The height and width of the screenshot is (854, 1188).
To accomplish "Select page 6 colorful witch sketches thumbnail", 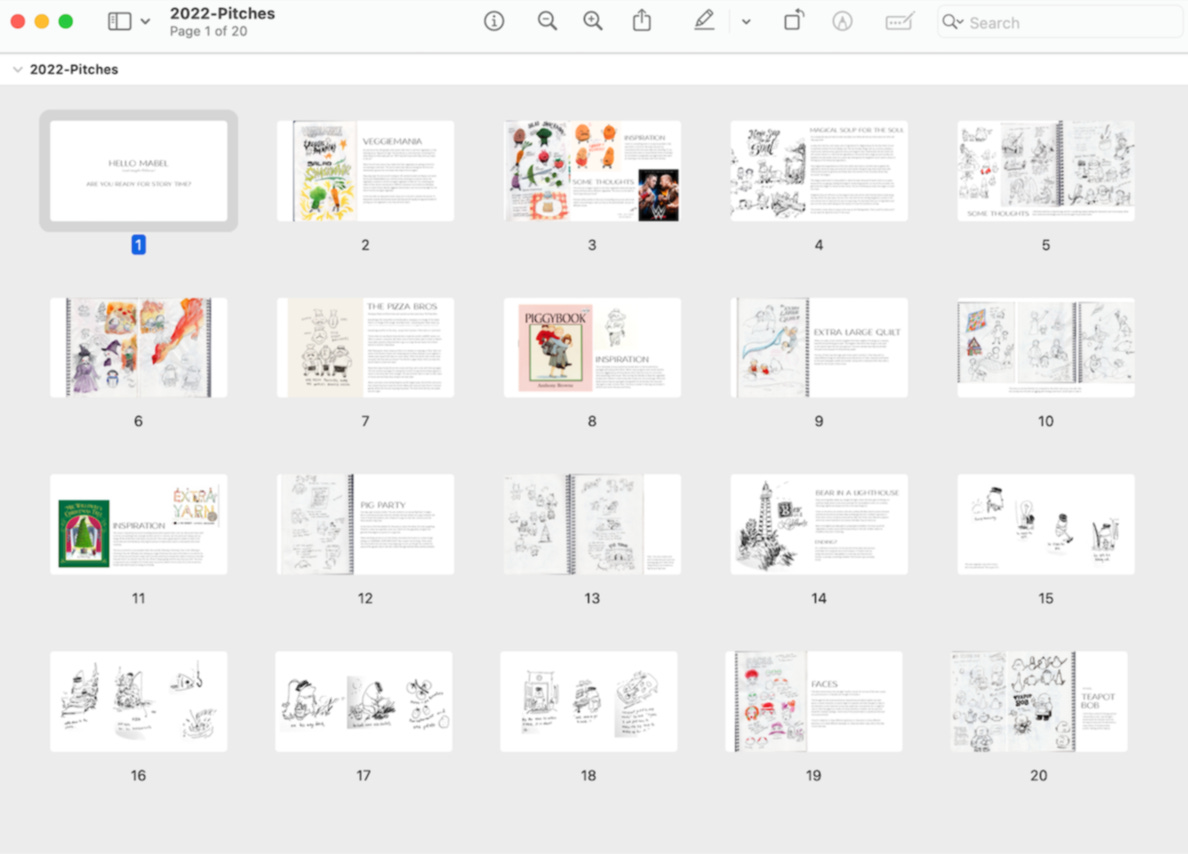I will coord(139,347).
